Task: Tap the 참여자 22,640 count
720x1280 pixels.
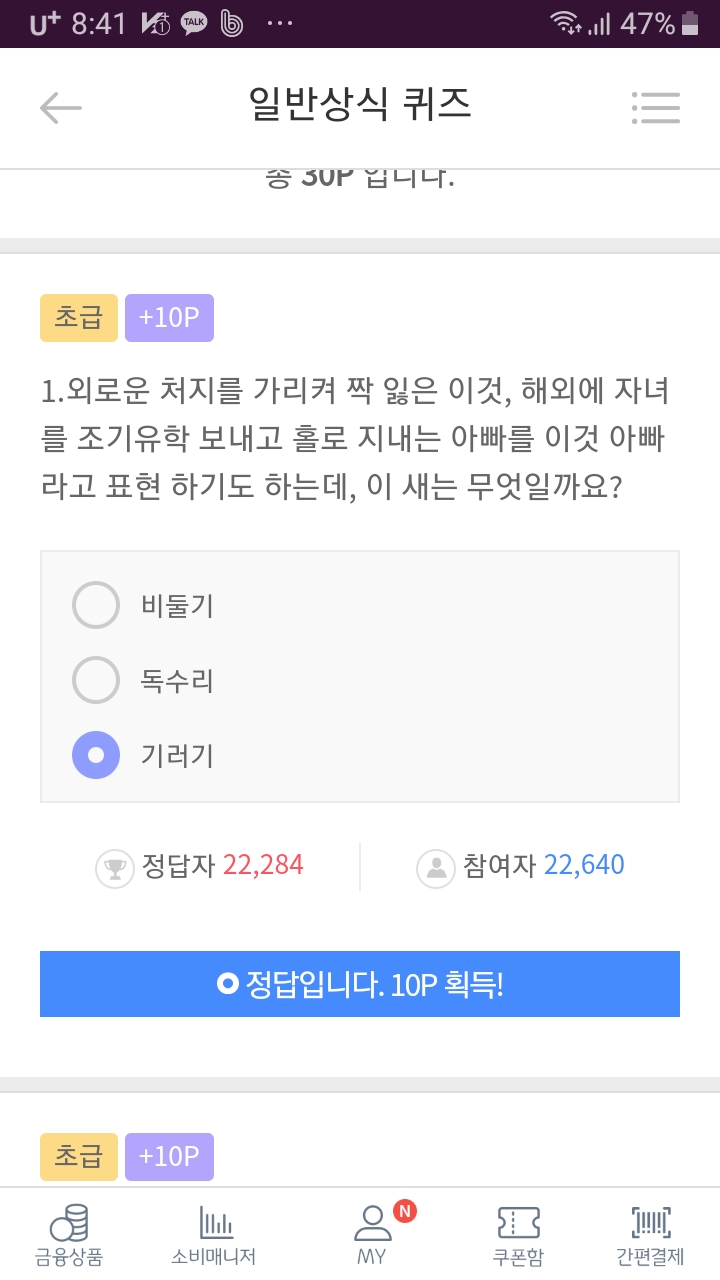Action: click(584, 865)
